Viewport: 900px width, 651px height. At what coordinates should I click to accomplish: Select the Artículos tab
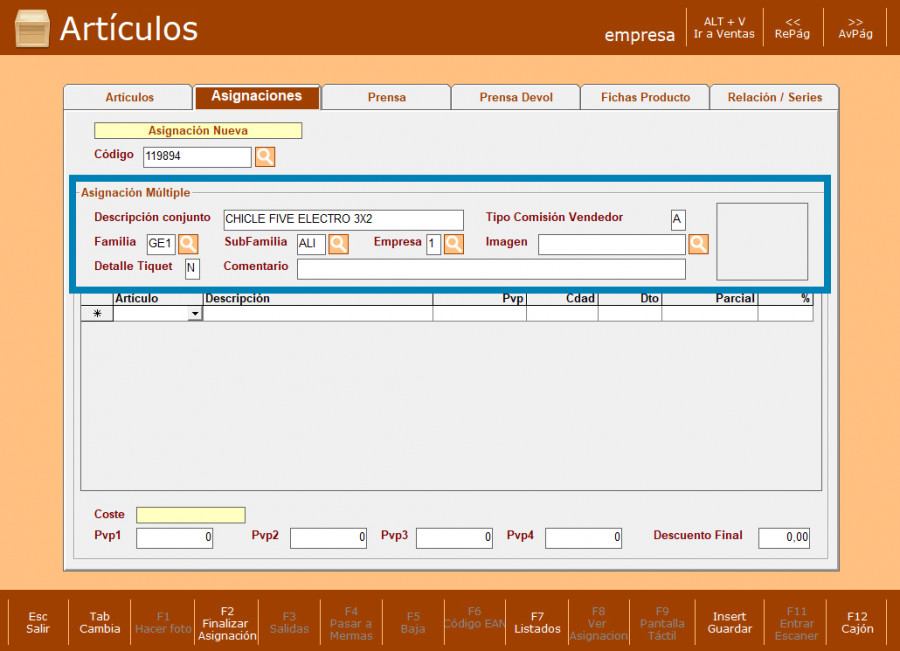coord(129,97)
